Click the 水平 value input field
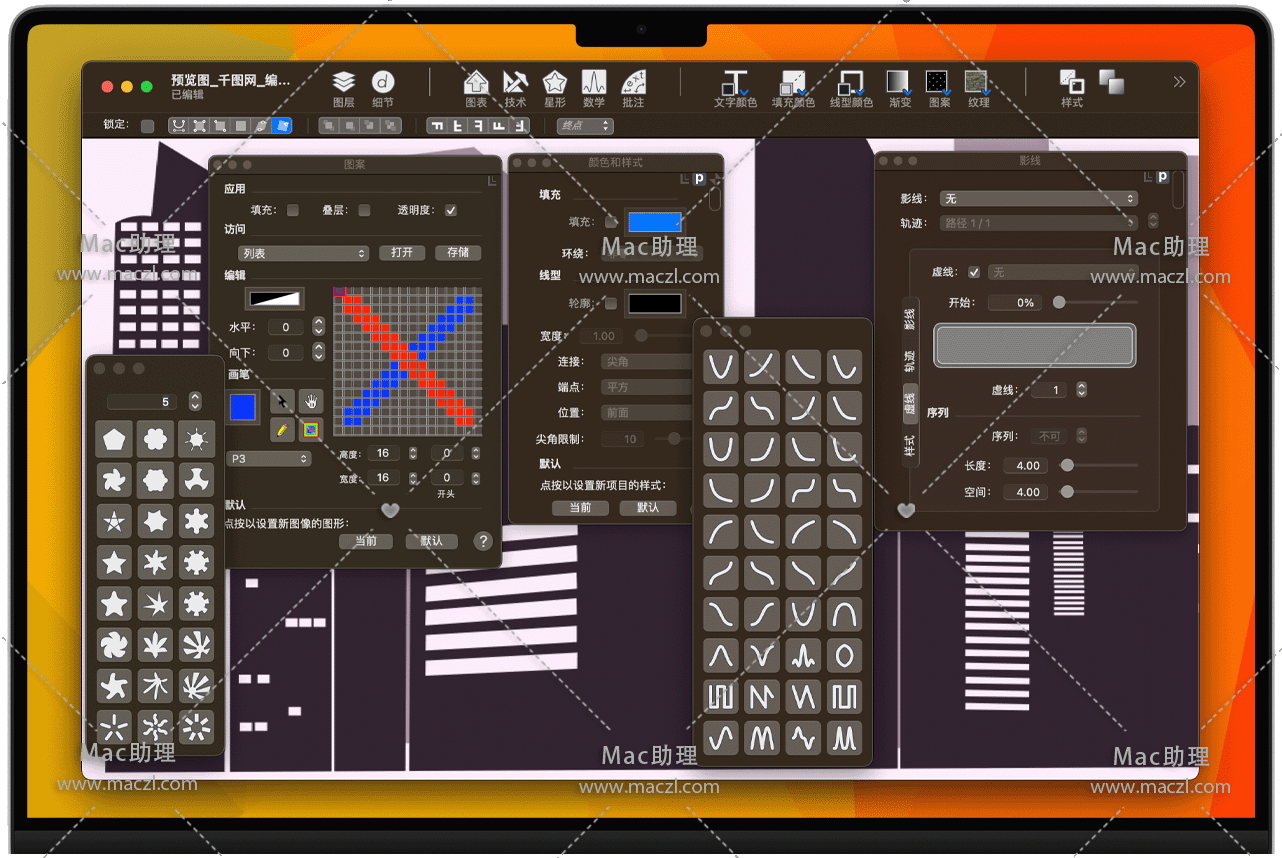This screenshot has width=1282, height=858. point(286,327)
